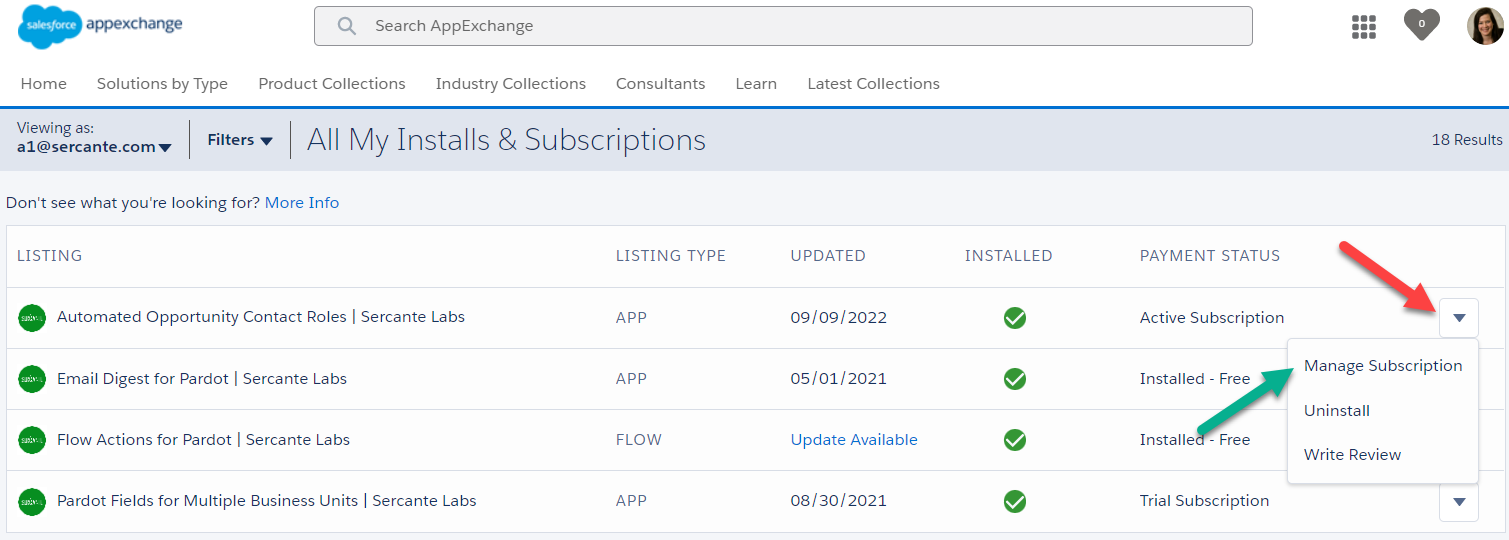Expand the Filters dropdown
This screenshot has width=1509, height=540.
[240, 140]
